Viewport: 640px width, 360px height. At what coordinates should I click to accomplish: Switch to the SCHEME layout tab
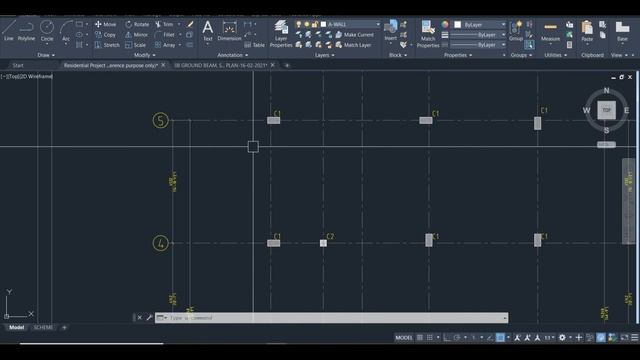tap(43, 327)
